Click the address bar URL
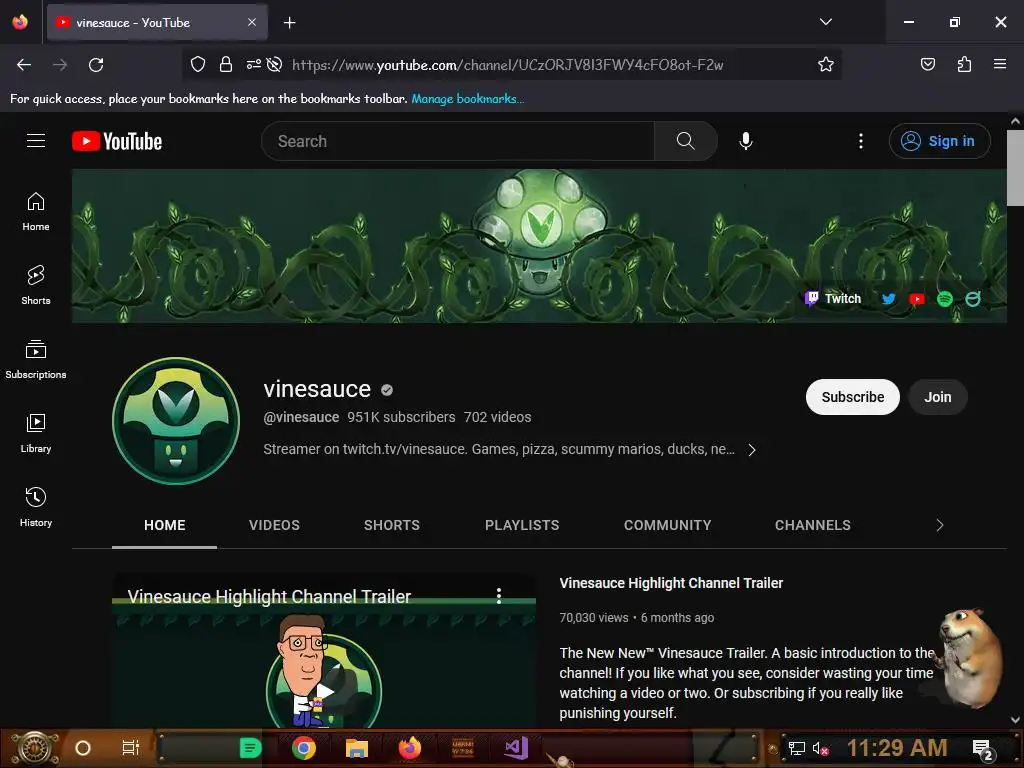Image resolution: width=1024 pixels, height=768 pixels. [x=507, y=65]
